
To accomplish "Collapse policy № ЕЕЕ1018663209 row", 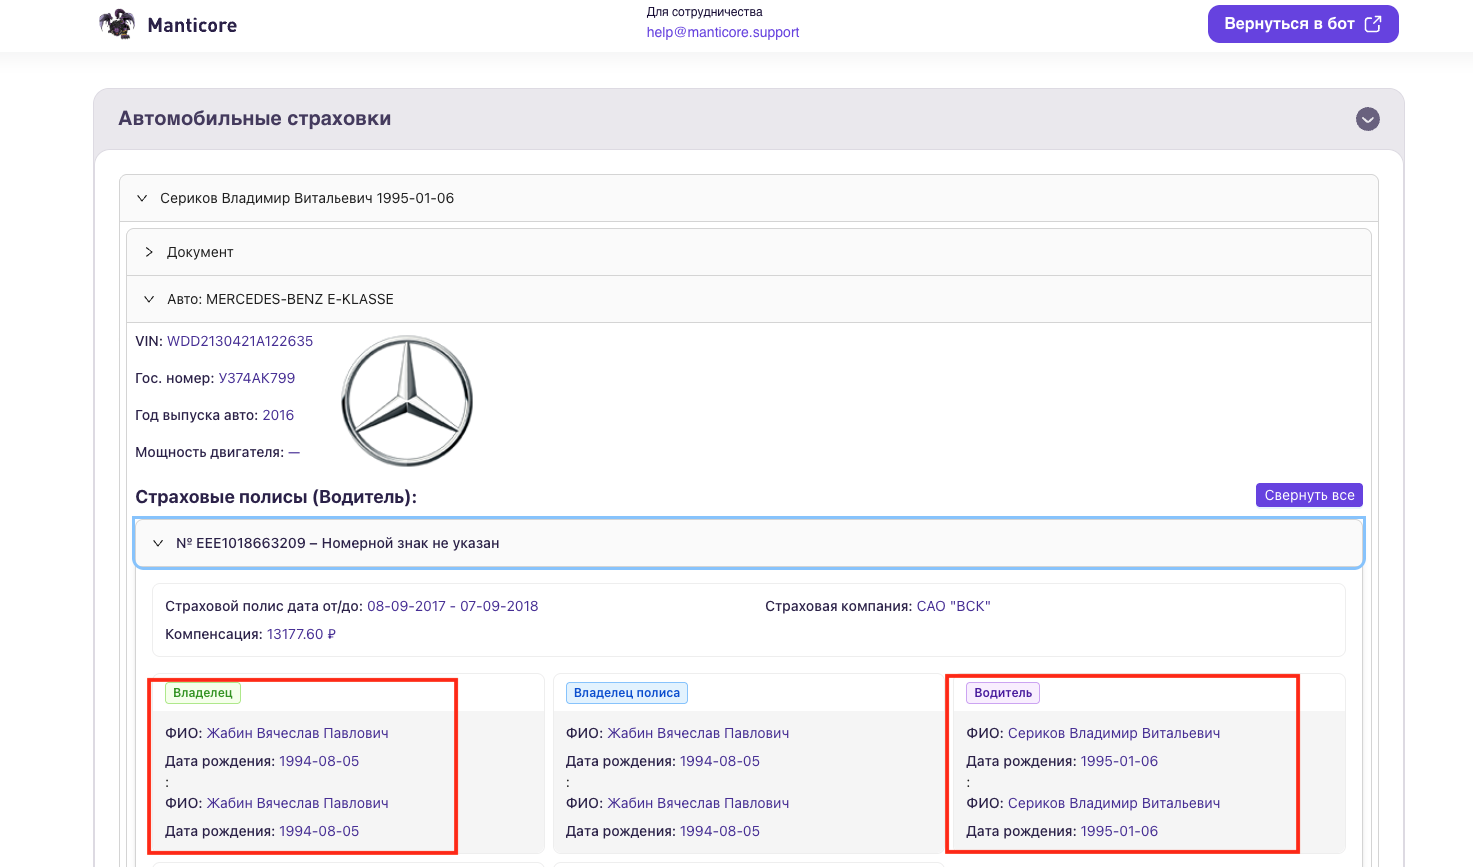I will coord(749,543).
